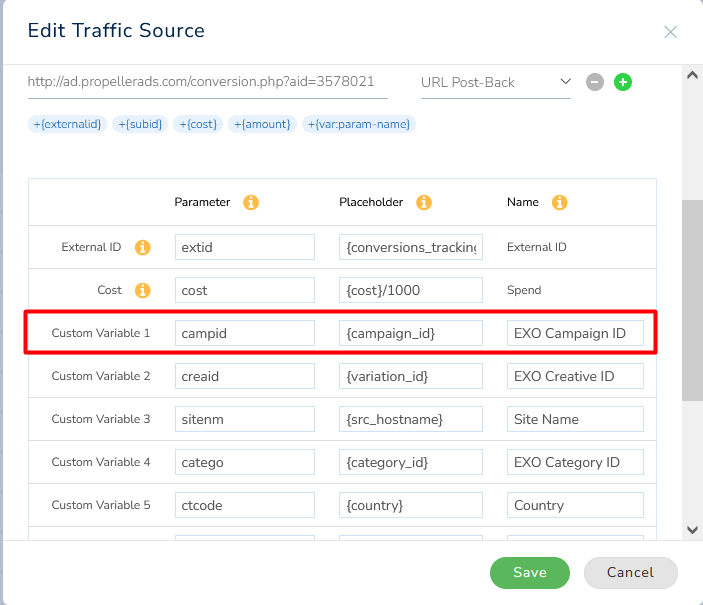Click the Custom Variable 4 label
703x605 pixels.
click(101, 462)
